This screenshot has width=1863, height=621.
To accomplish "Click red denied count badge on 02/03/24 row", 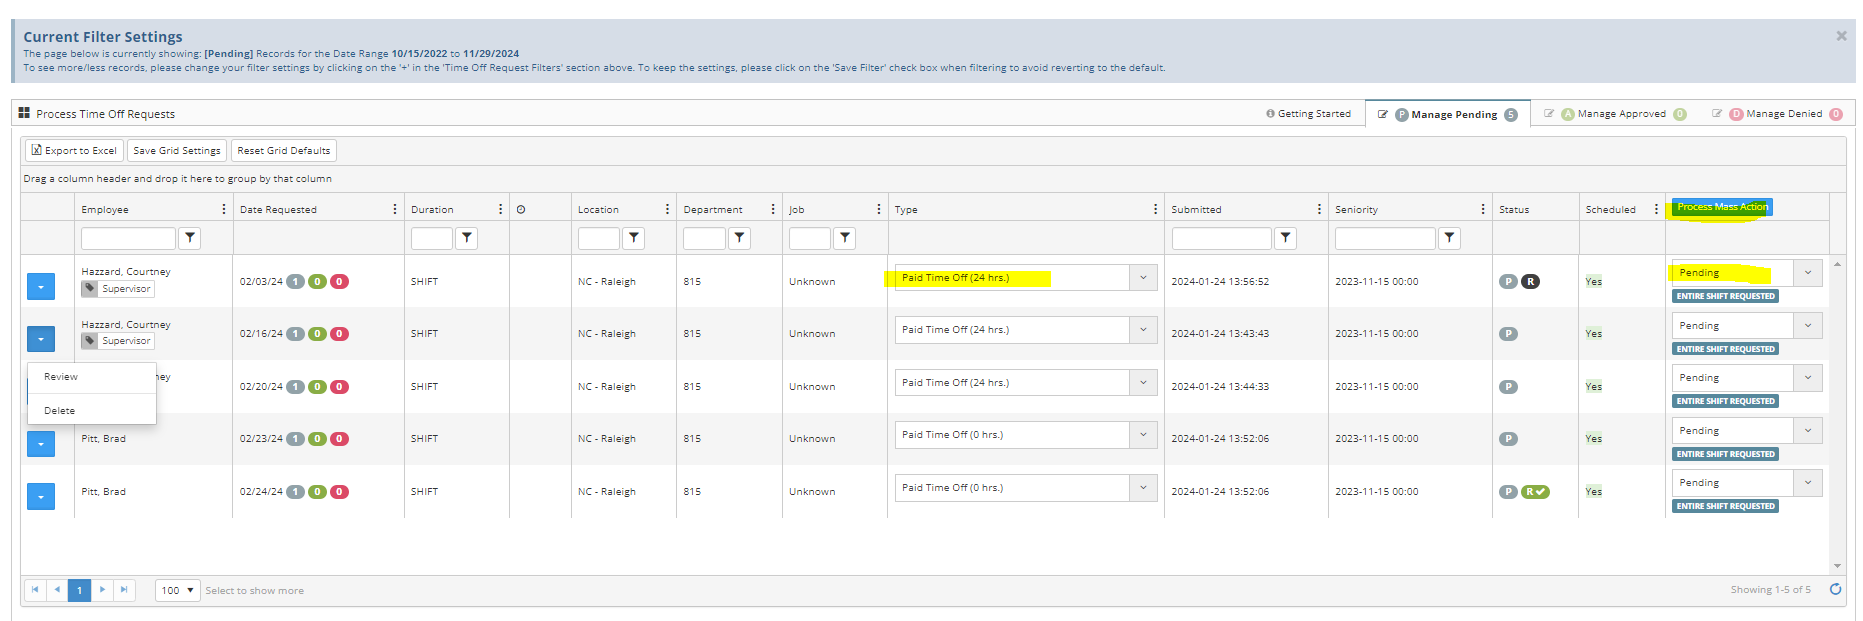I will (340, 282).
